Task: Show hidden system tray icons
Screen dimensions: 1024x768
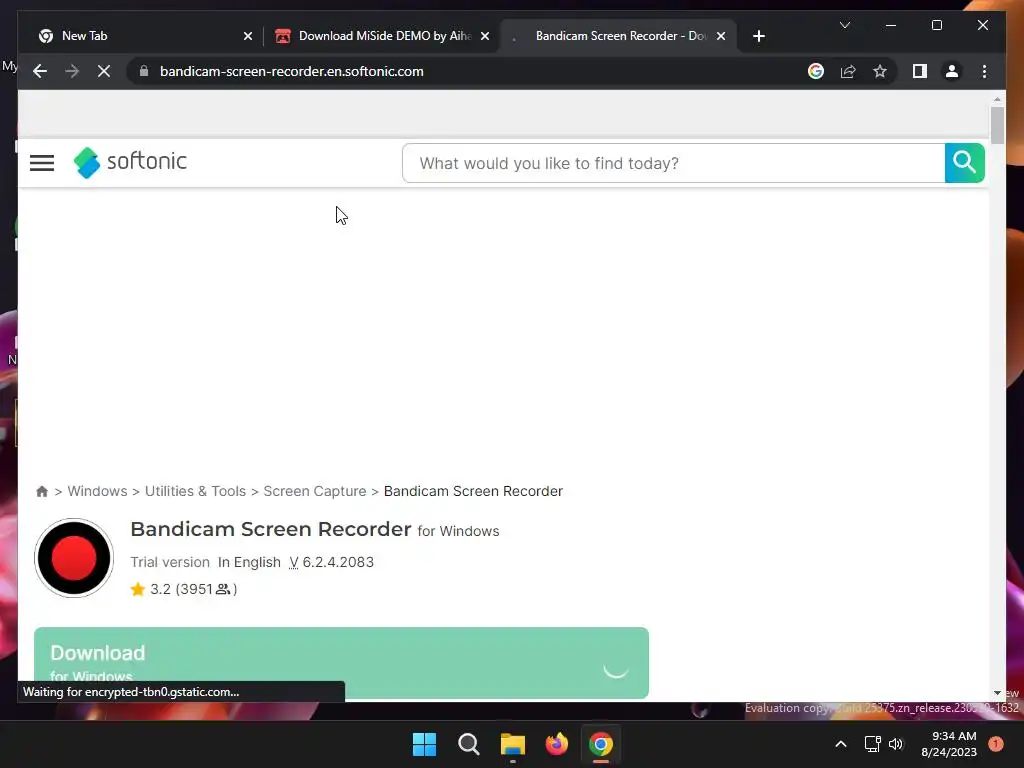Action: pyautogui.click(x=840, y=744)
